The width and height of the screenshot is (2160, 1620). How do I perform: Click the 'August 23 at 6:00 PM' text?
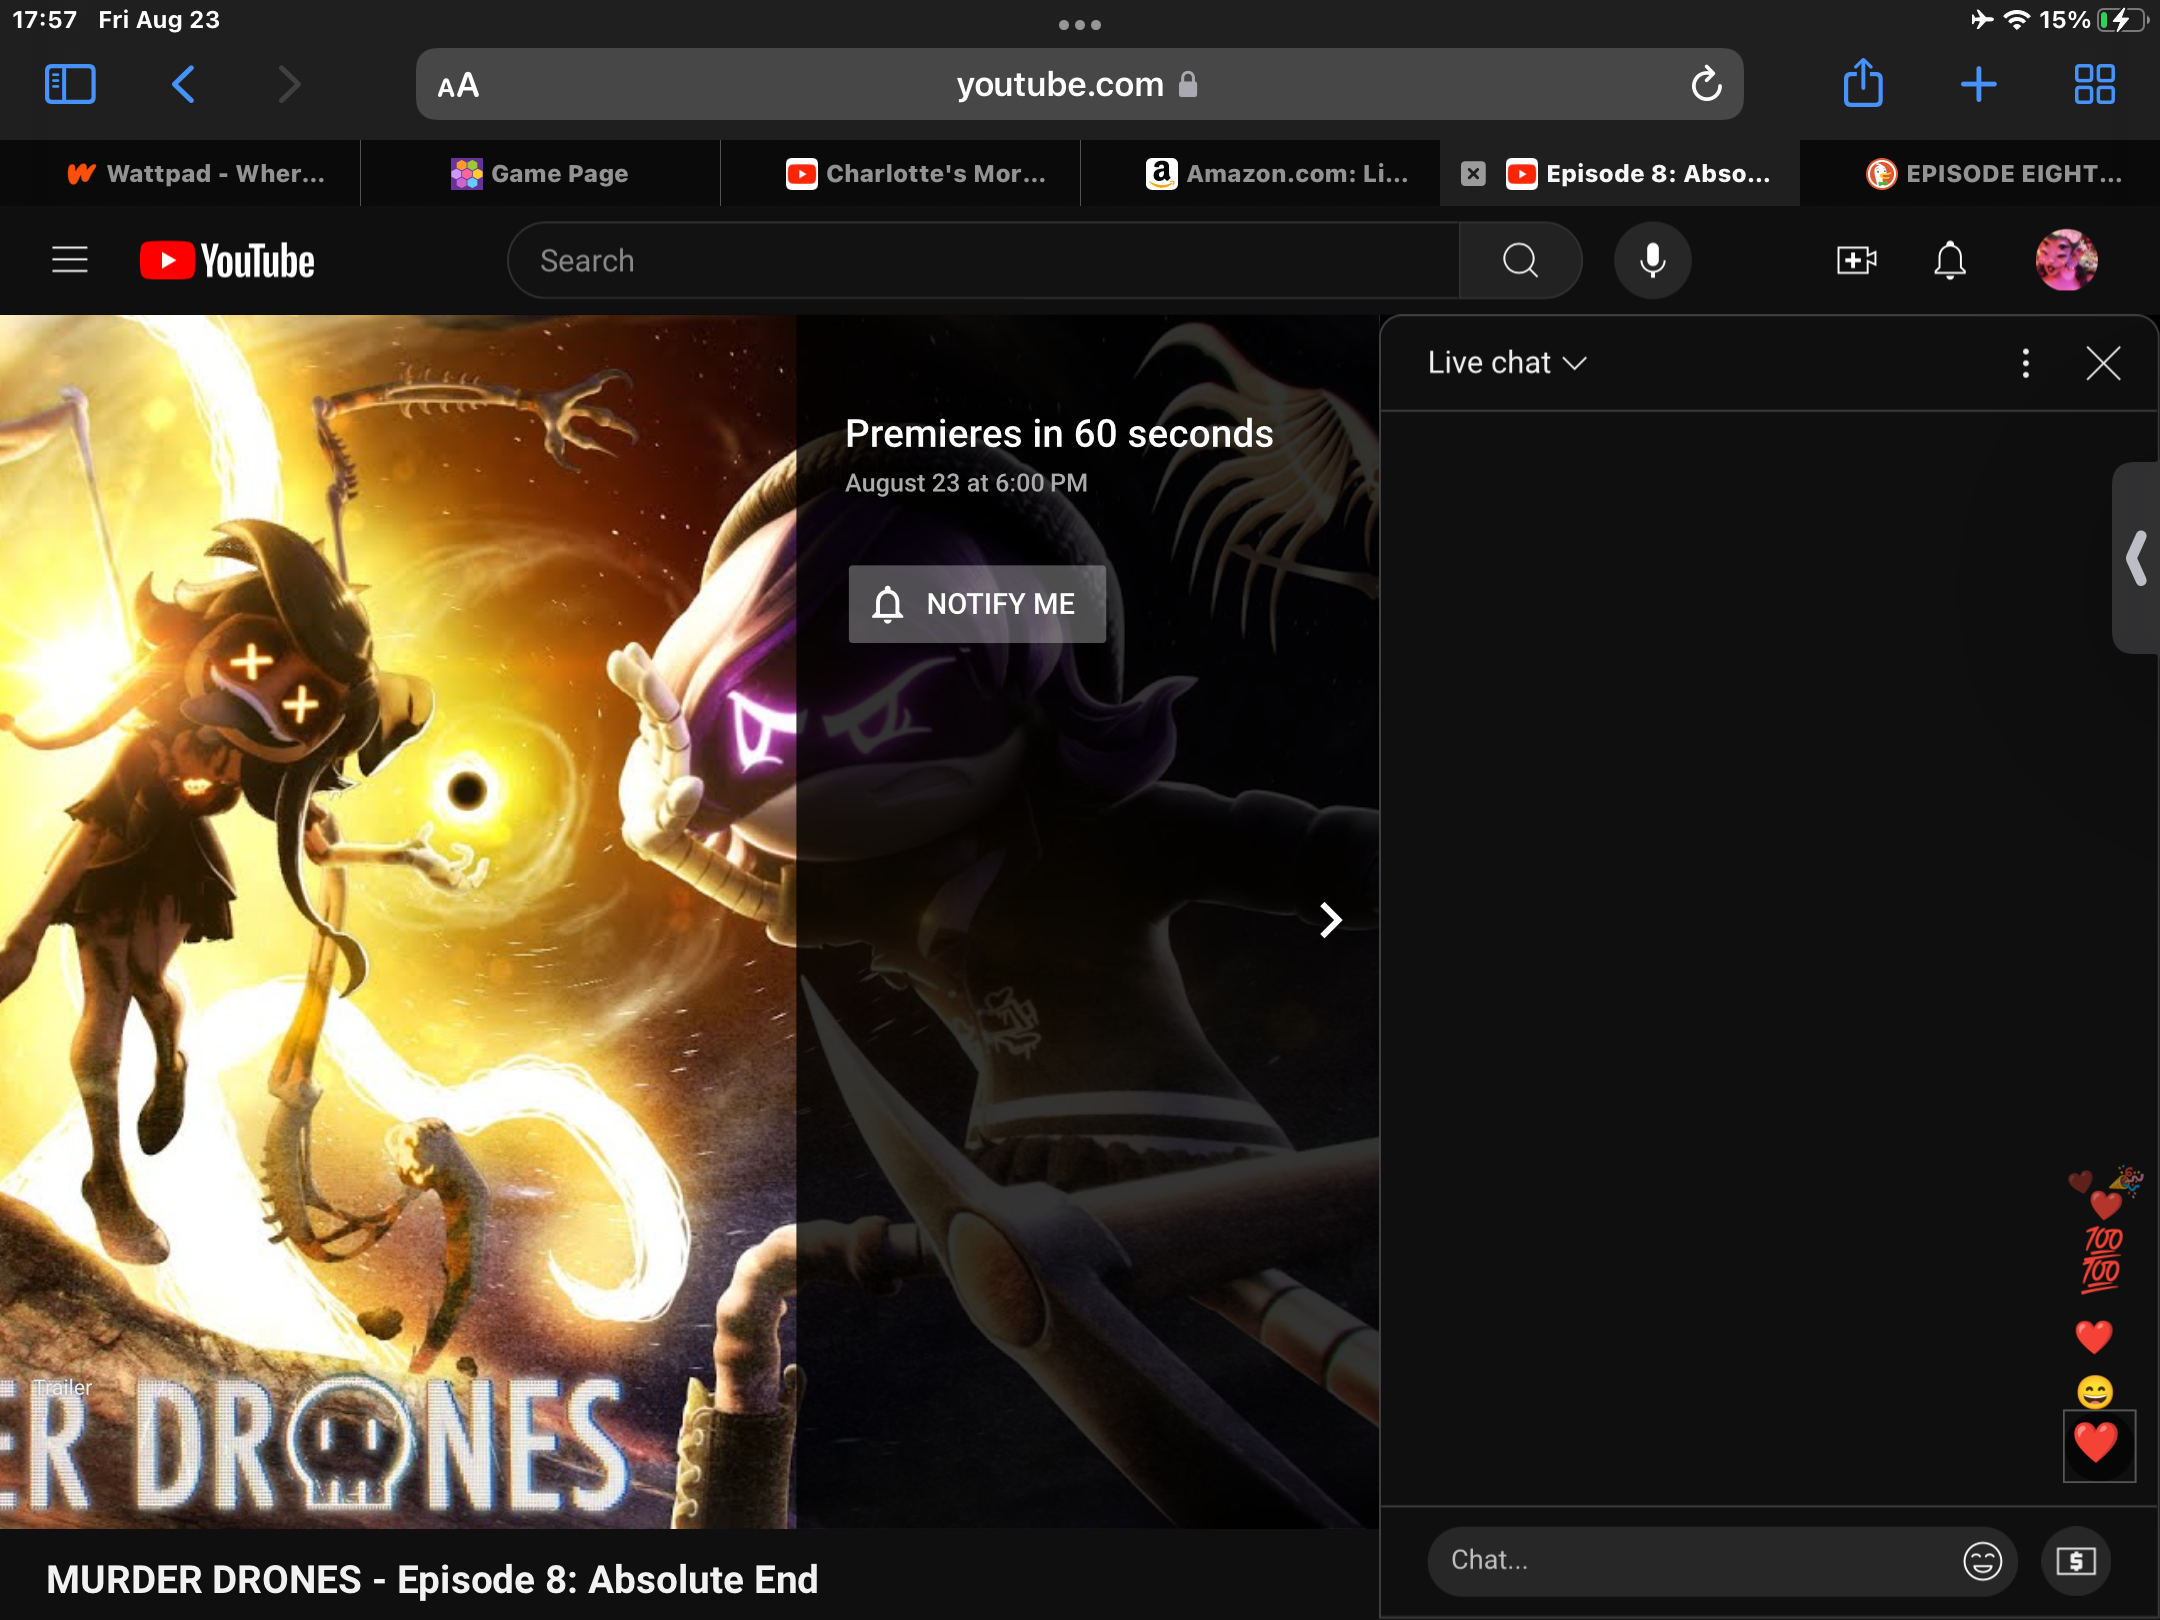pos(966,483)
